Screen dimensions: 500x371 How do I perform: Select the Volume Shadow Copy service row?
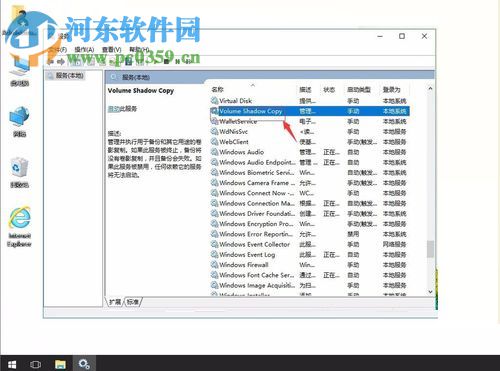(310, 111)
